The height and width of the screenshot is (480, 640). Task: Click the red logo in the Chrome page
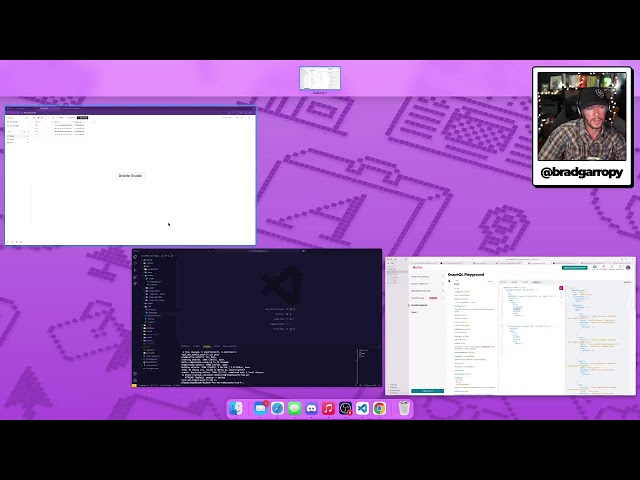tap(417, 268)
